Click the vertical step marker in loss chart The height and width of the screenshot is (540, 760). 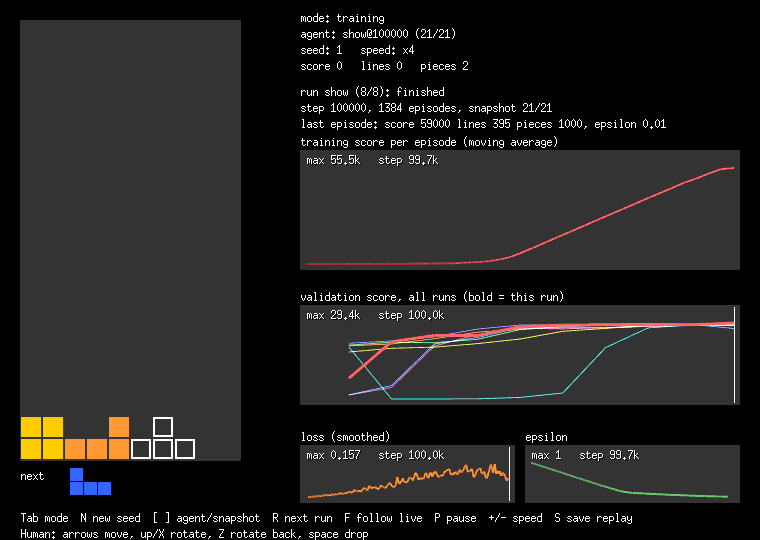509,474
